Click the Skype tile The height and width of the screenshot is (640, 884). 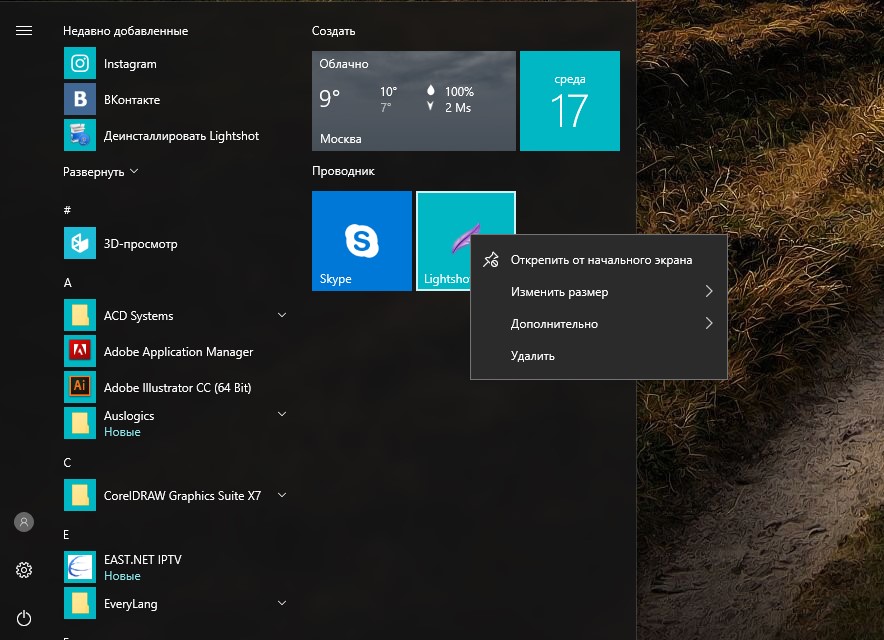click(362, 241)
